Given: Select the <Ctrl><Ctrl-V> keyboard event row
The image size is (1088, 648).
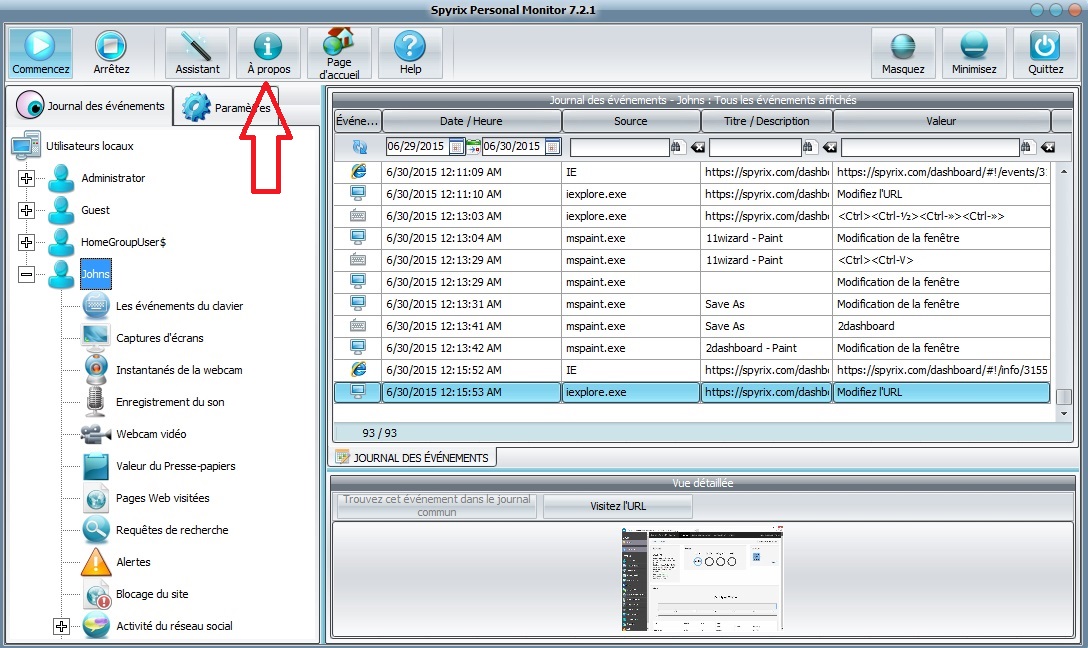Looking at the screenshot, I should click(x=692, y=260).
